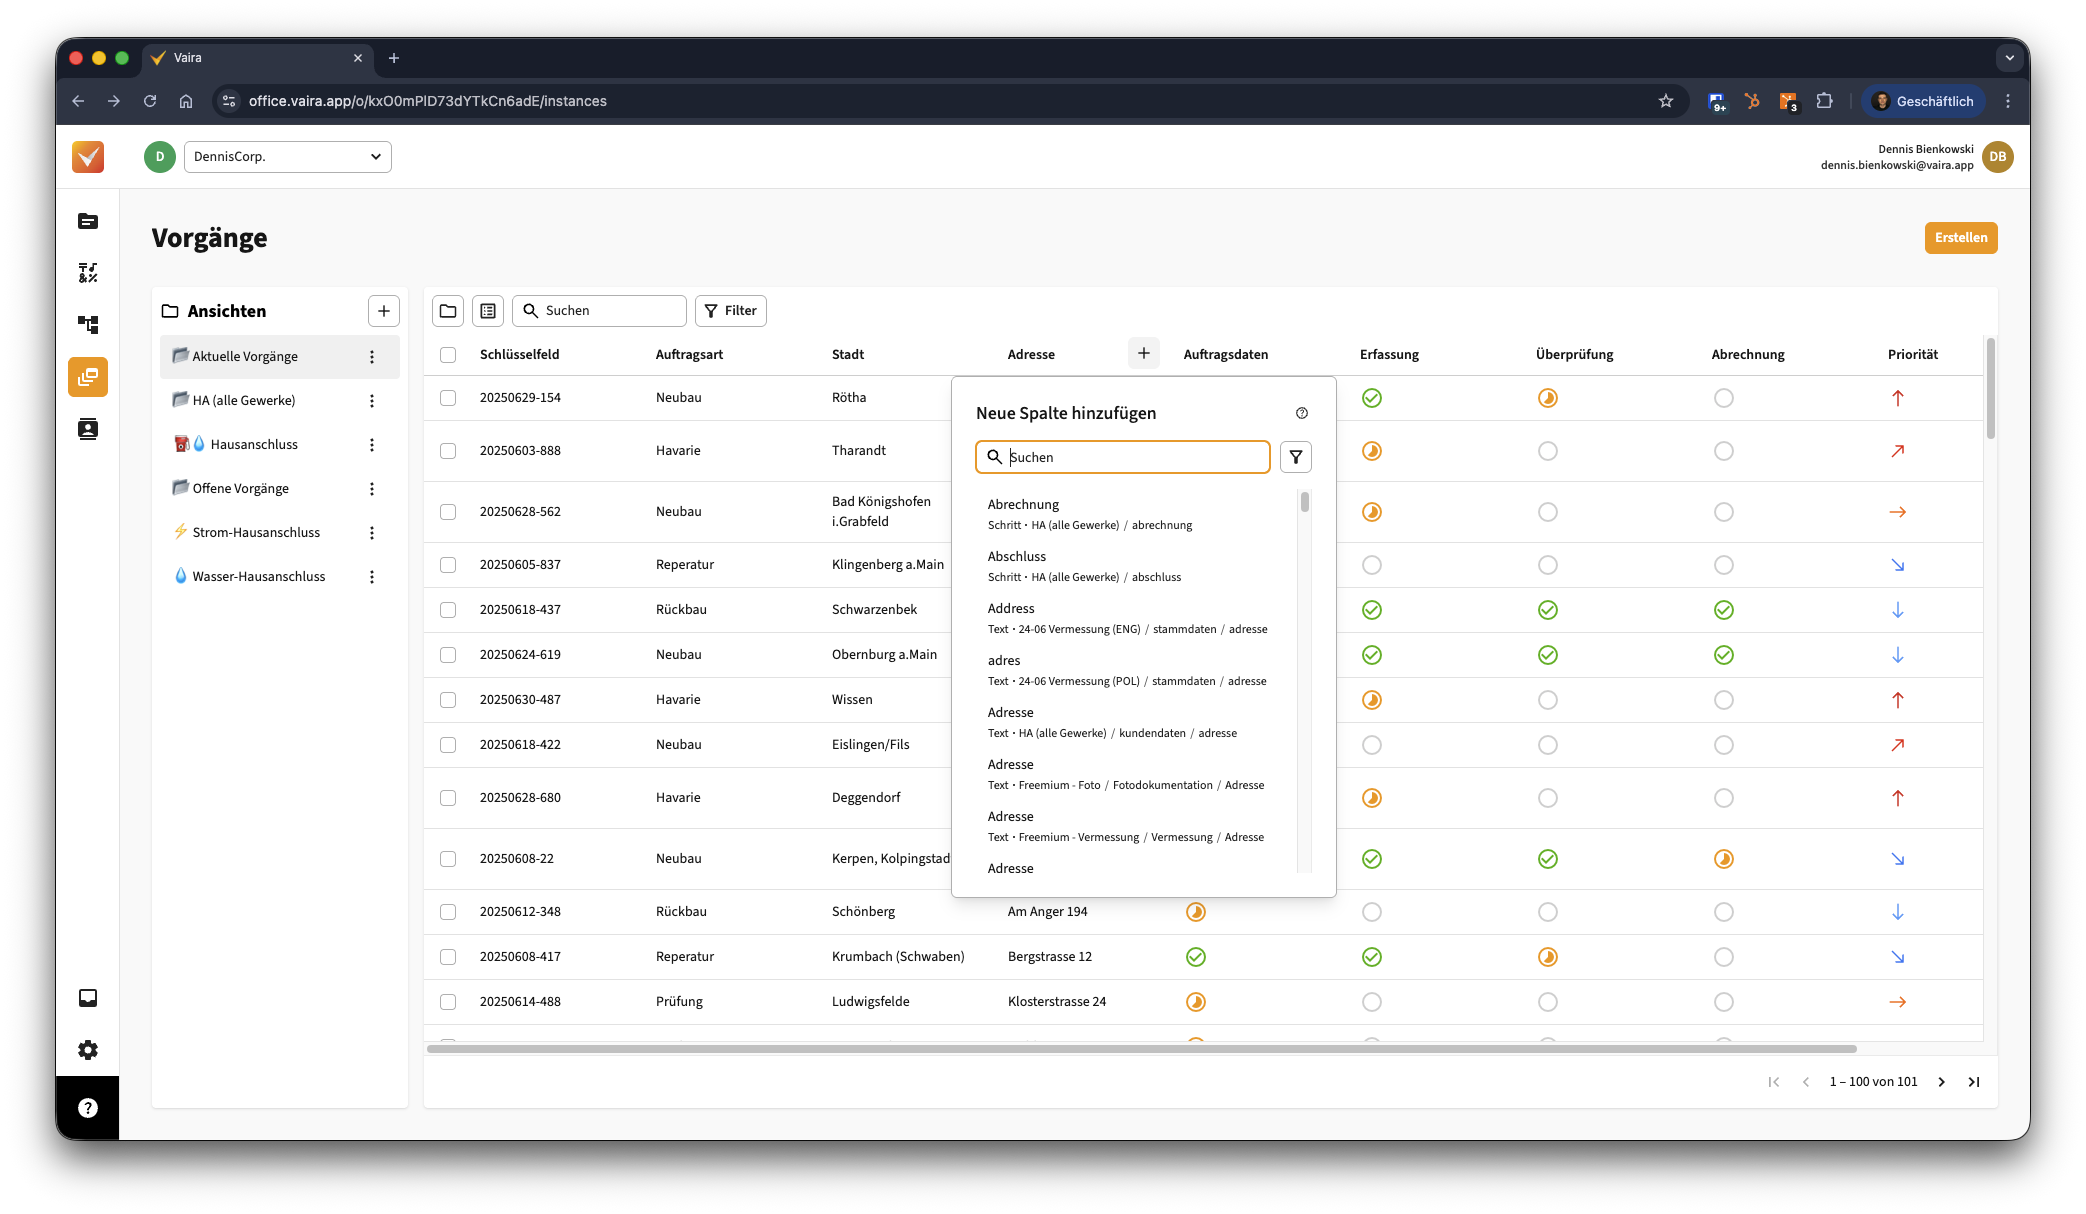Viewport: 2086px width, 1214px height.
Task: Toggle the select-all checkbox in header
Action: 448,355
